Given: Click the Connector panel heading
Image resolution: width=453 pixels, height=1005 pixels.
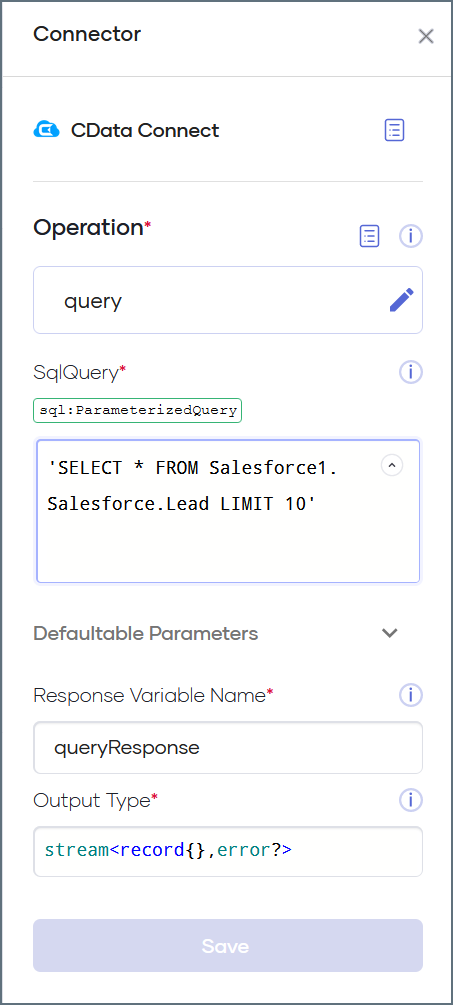Looking at the screenshot, I should [87, 34].
